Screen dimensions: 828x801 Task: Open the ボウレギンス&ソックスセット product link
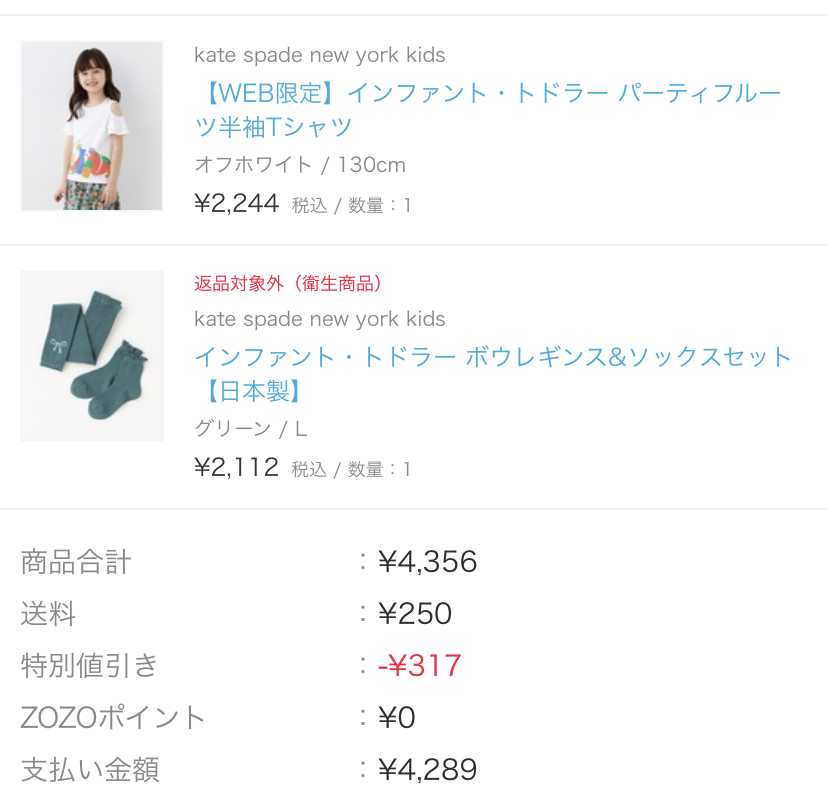[492, 373]
